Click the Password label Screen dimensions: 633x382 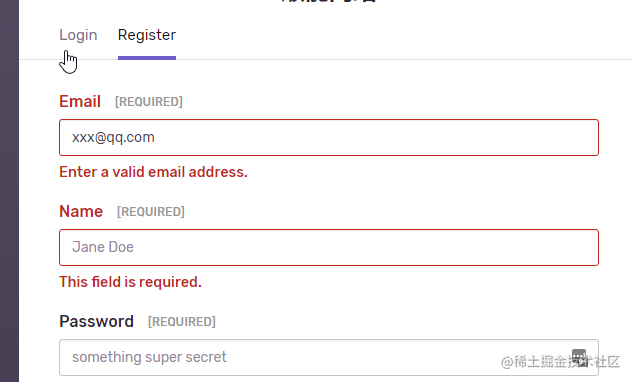point(96,322)
